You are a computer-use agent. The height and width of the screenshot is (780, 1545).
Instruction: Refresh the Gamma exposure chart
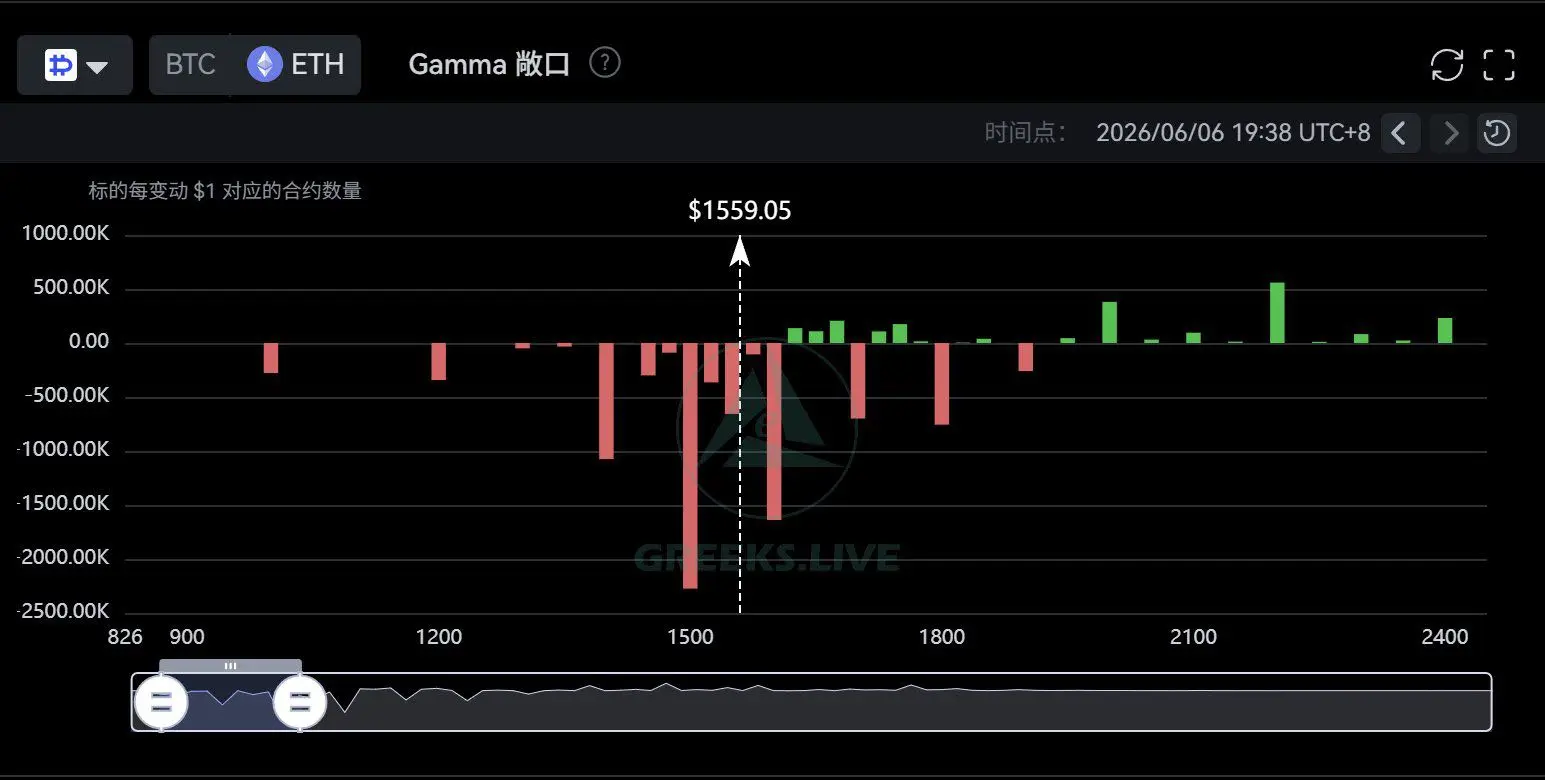[1447, 65]
